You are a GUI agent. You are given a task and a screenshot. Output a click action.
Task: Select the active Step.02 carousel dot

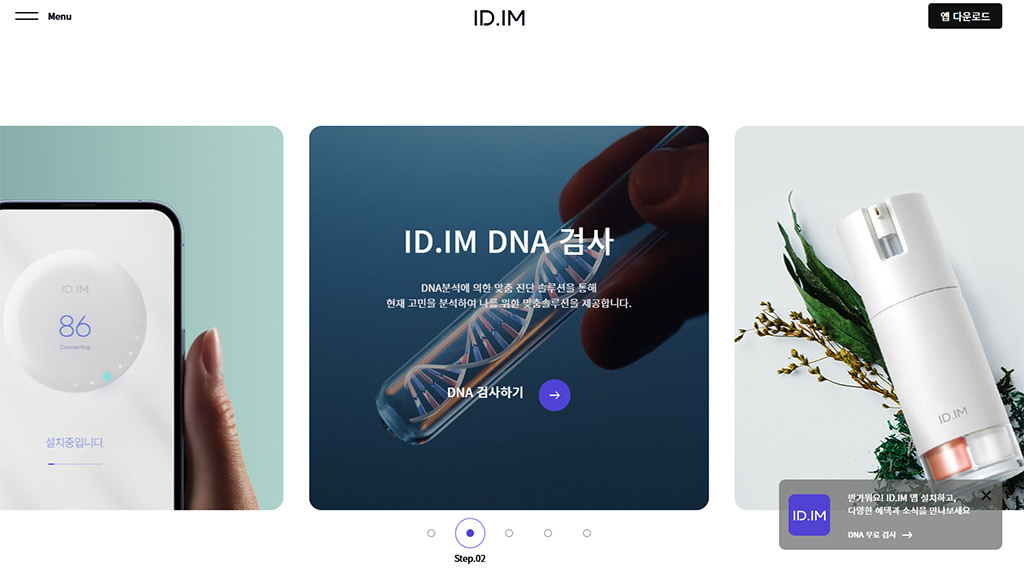point(470,533)
